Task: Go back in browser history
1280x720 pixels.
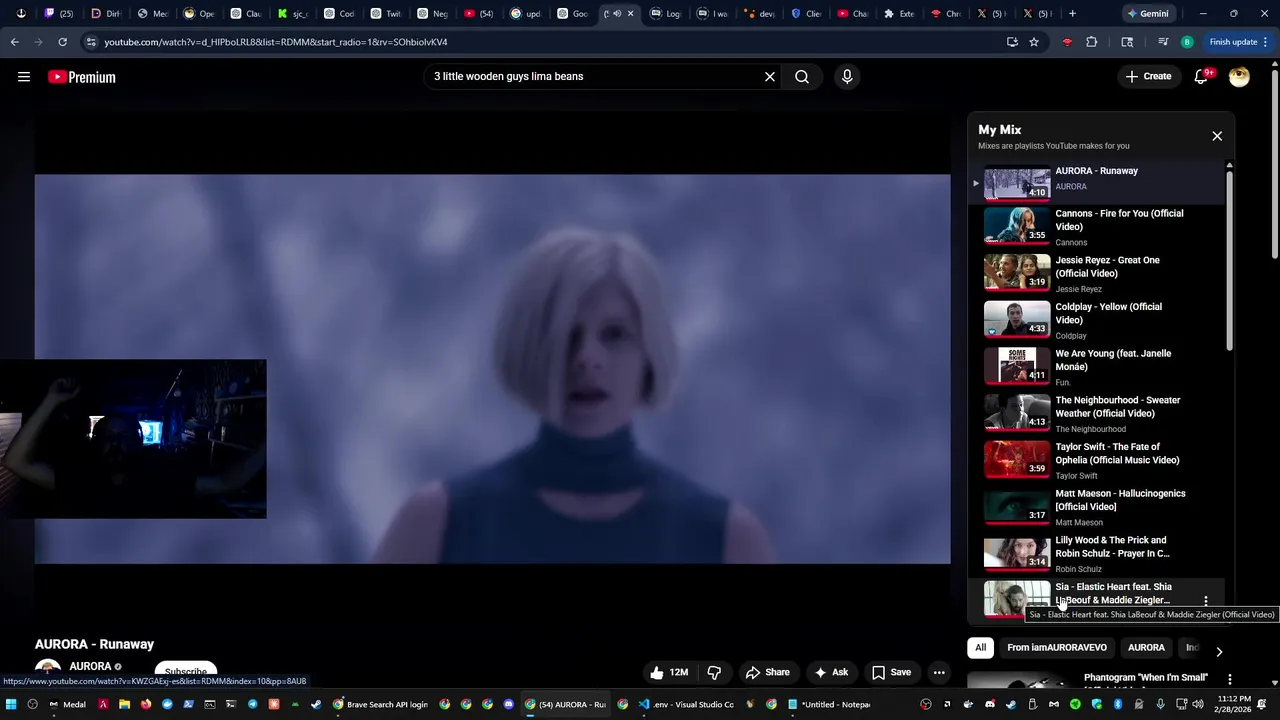Action: [14, 42]
